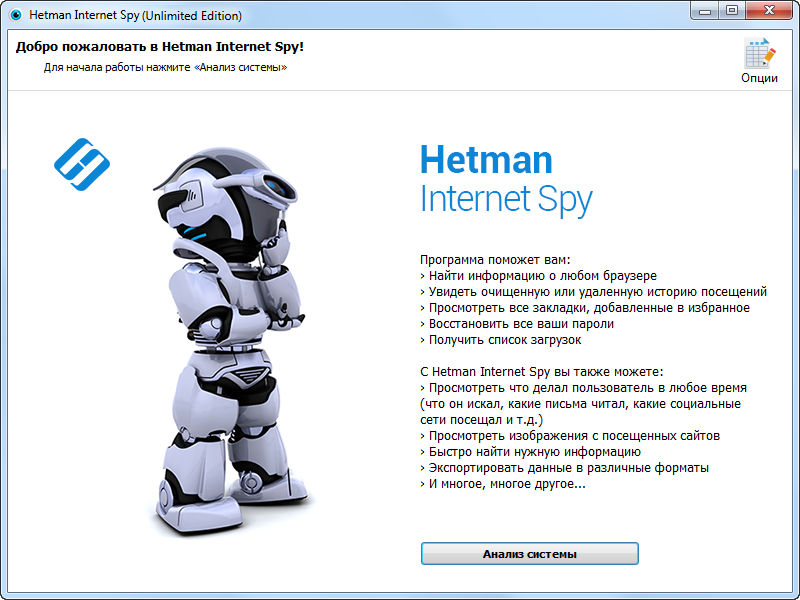Click the window title "Hetman Internet Spy (Unlimited Edition)"
Viewport: 800px width, 600px height.
coord(135,16)
